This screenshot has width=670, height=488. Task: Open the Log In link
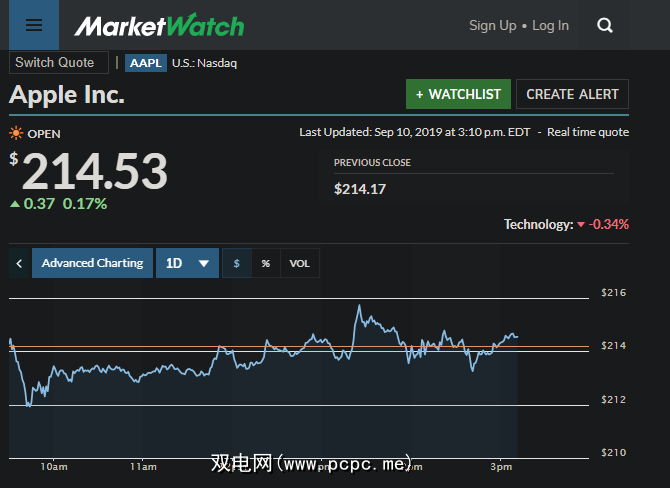[550, 25]
